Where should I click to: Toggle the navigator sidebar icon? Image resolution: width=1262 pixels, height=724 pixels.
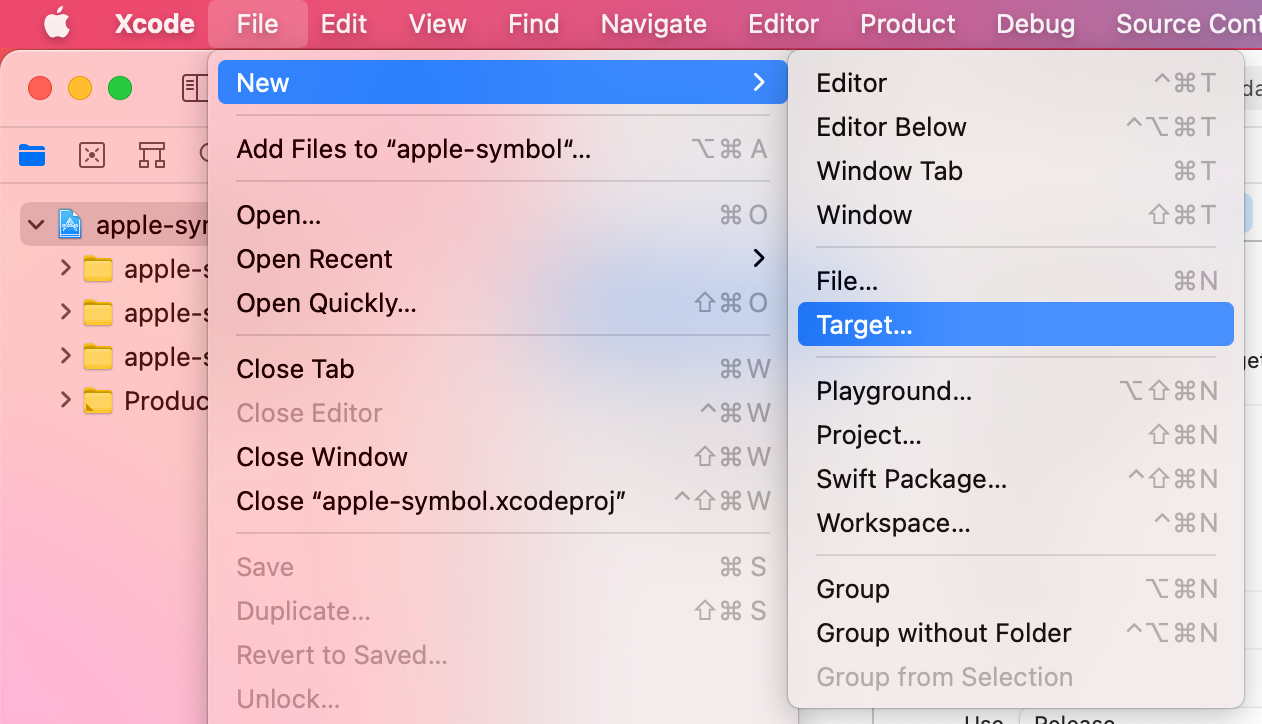click(x=194, y=88)
